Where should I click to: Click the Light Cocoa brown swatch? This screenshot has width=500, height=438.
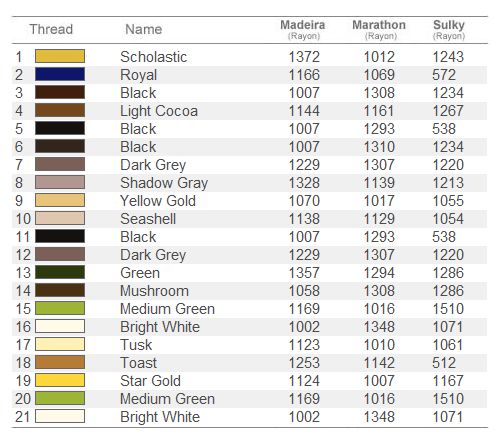pos(60,110)
